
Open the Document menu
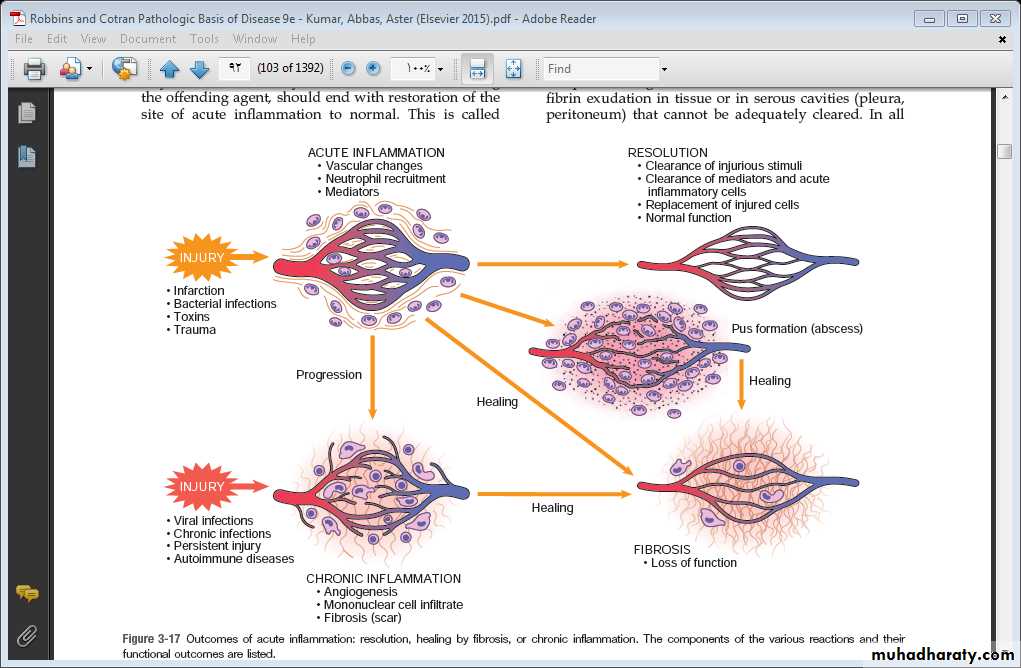click(x=148, y=39)
